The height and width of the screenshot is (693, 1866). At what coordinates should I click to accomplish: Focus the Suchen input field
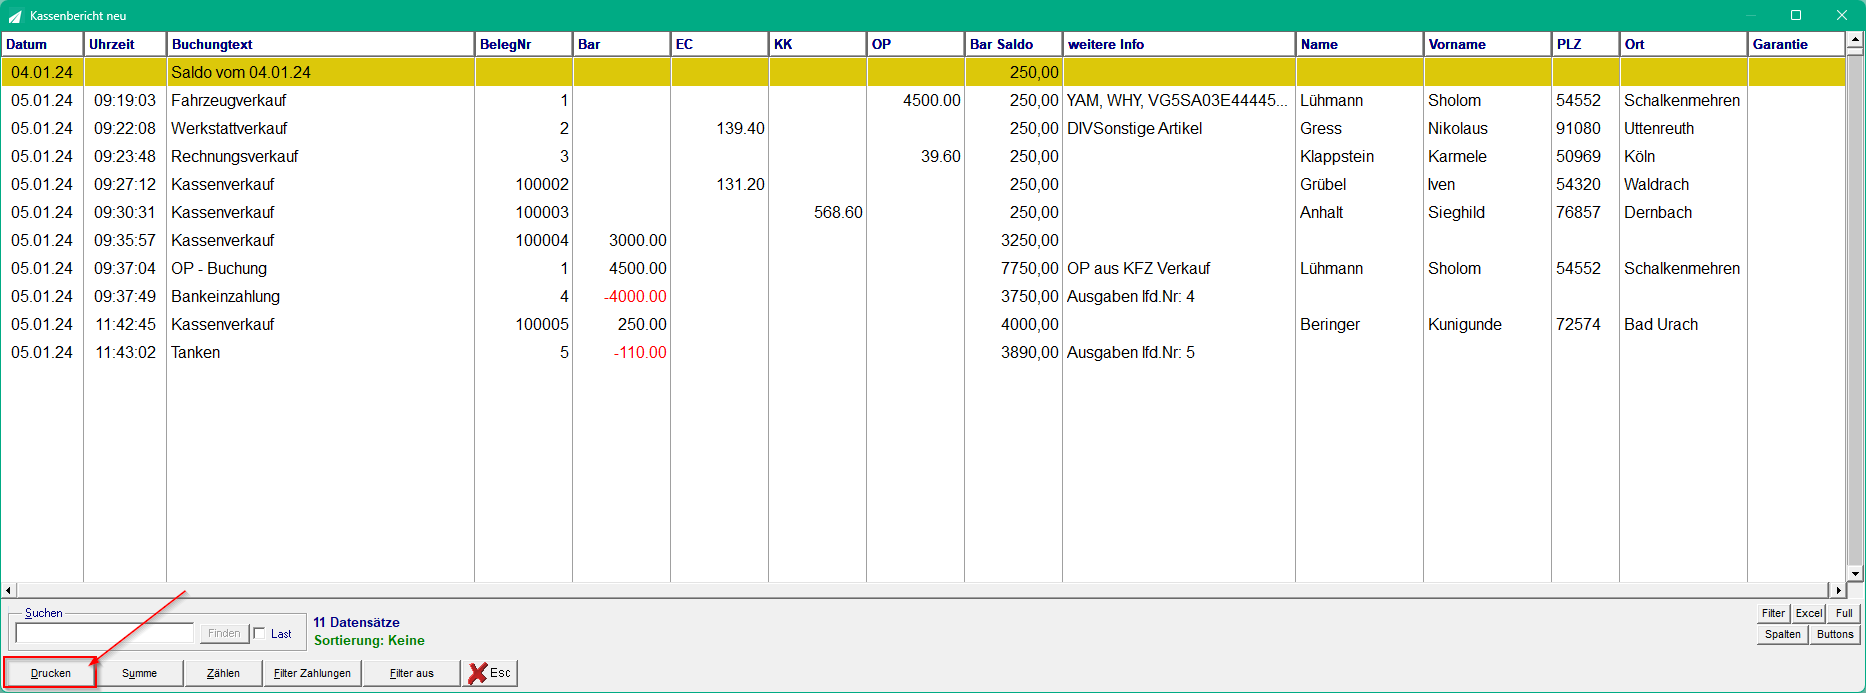pos(104,633)
